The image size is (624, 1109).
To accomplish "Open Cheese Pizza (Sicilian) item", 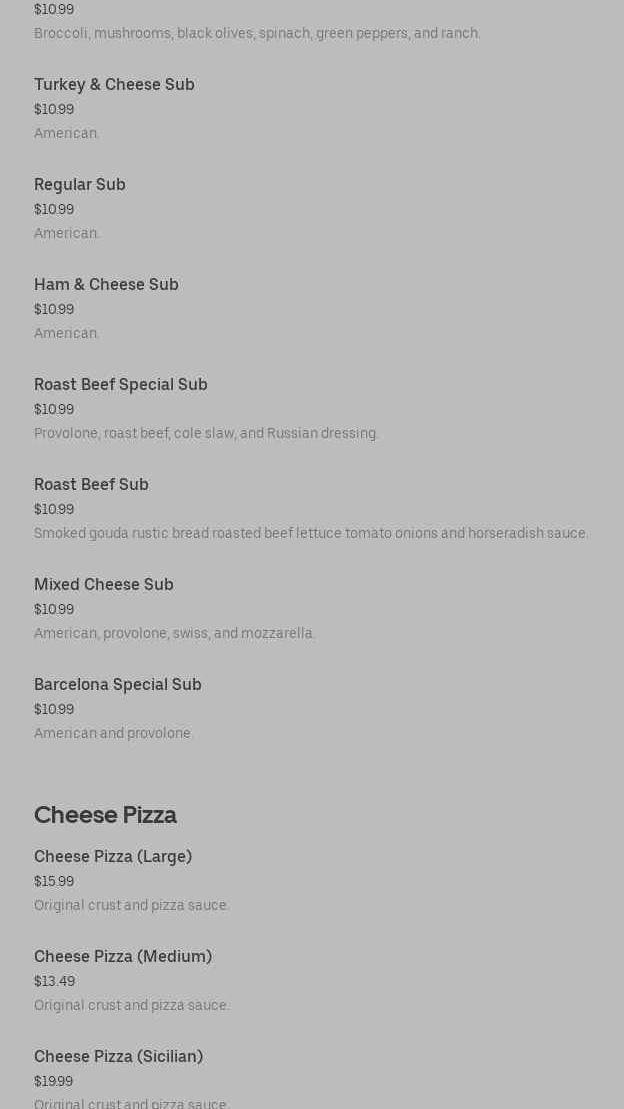I will [118, 1057].
